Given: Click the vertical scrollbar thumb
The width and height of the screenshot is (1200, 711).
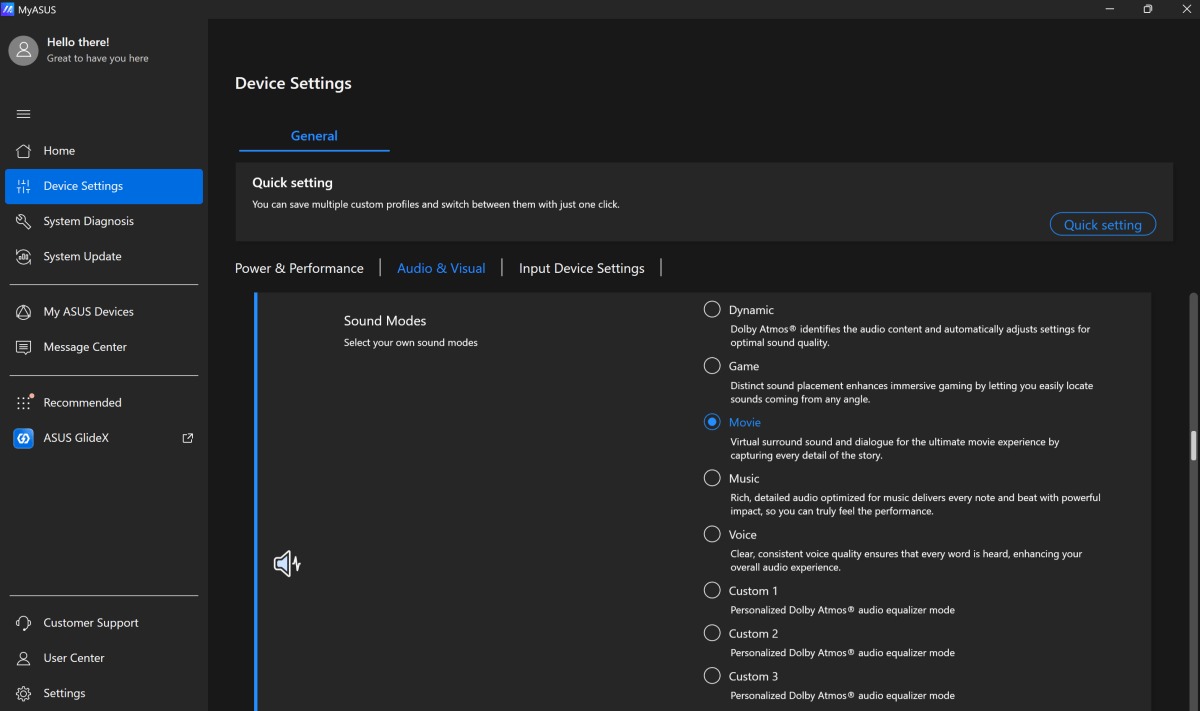Looking at the screenshot, I should click(x=1193, y=445).
